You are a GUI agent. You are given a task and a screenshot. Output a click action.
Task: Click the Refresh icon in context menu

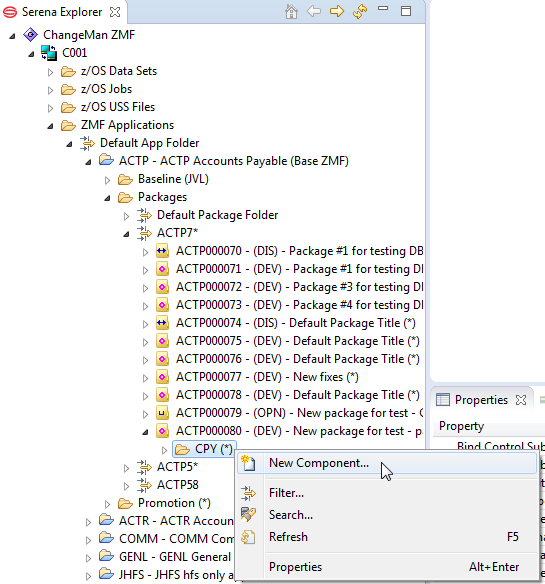point(248,537)
